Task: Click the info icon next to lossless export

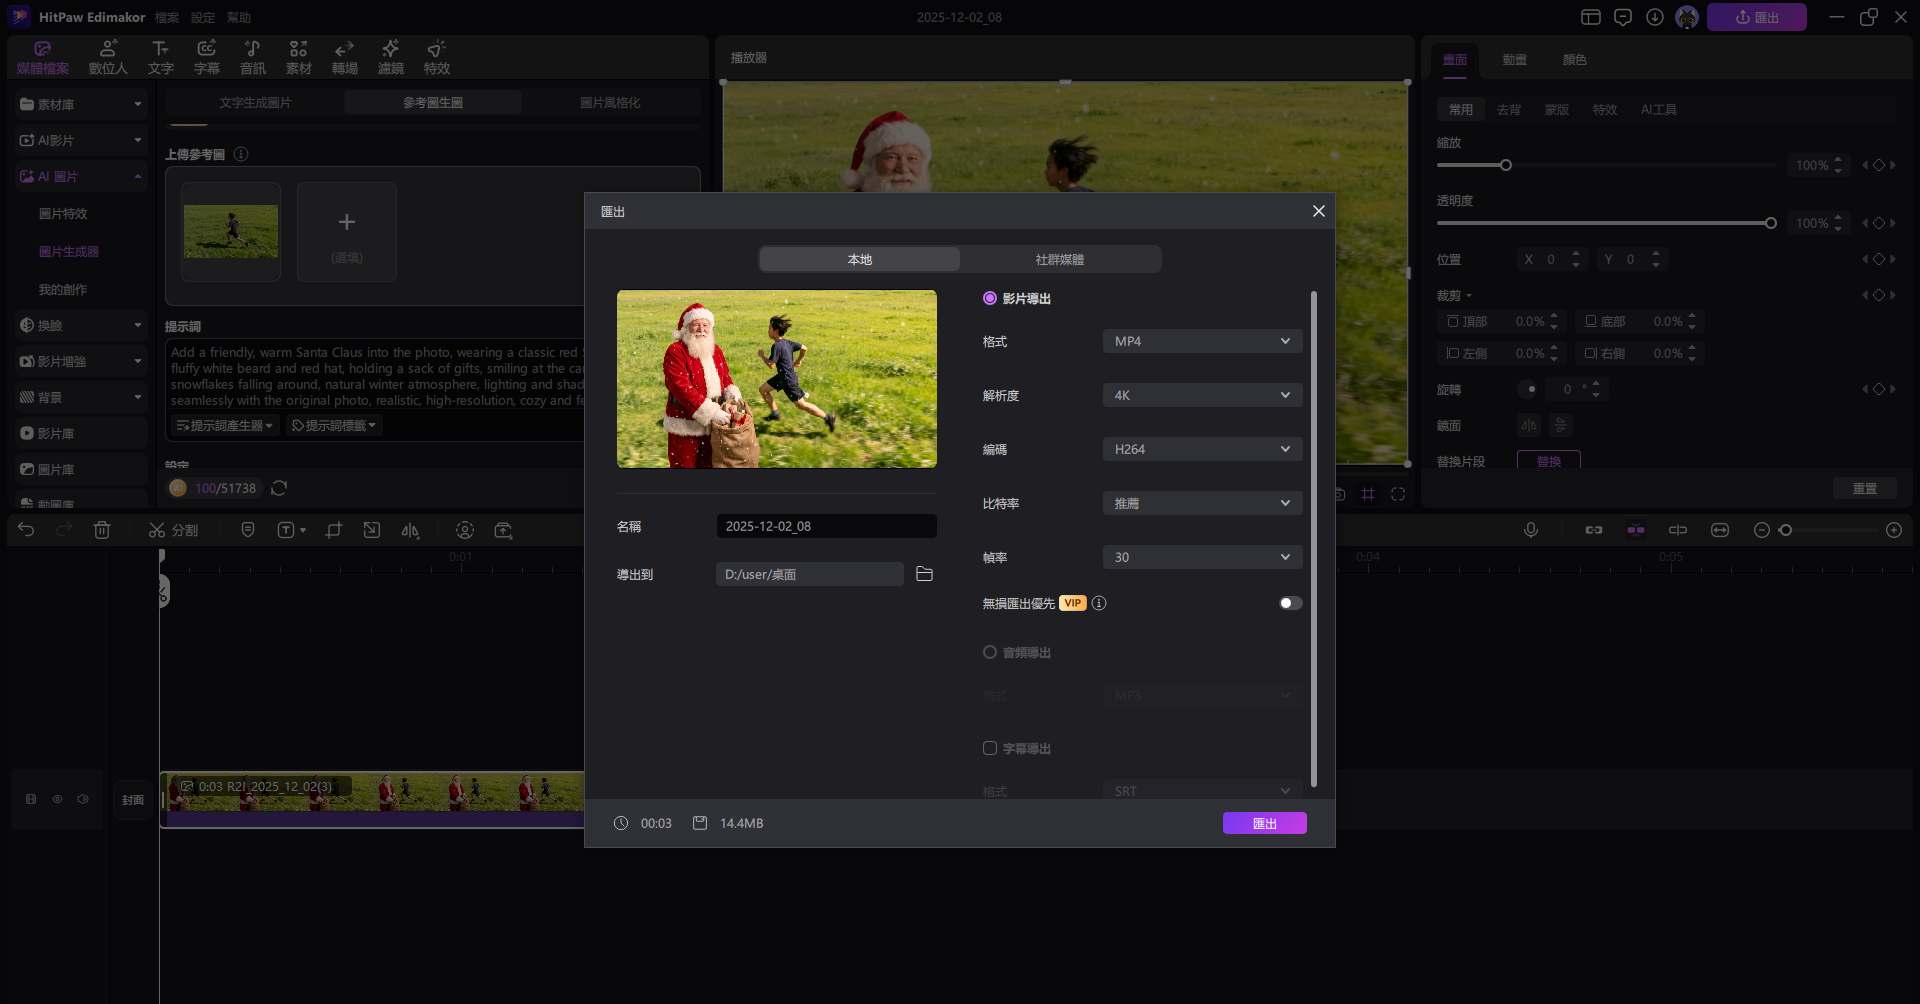Action: 1099,603
